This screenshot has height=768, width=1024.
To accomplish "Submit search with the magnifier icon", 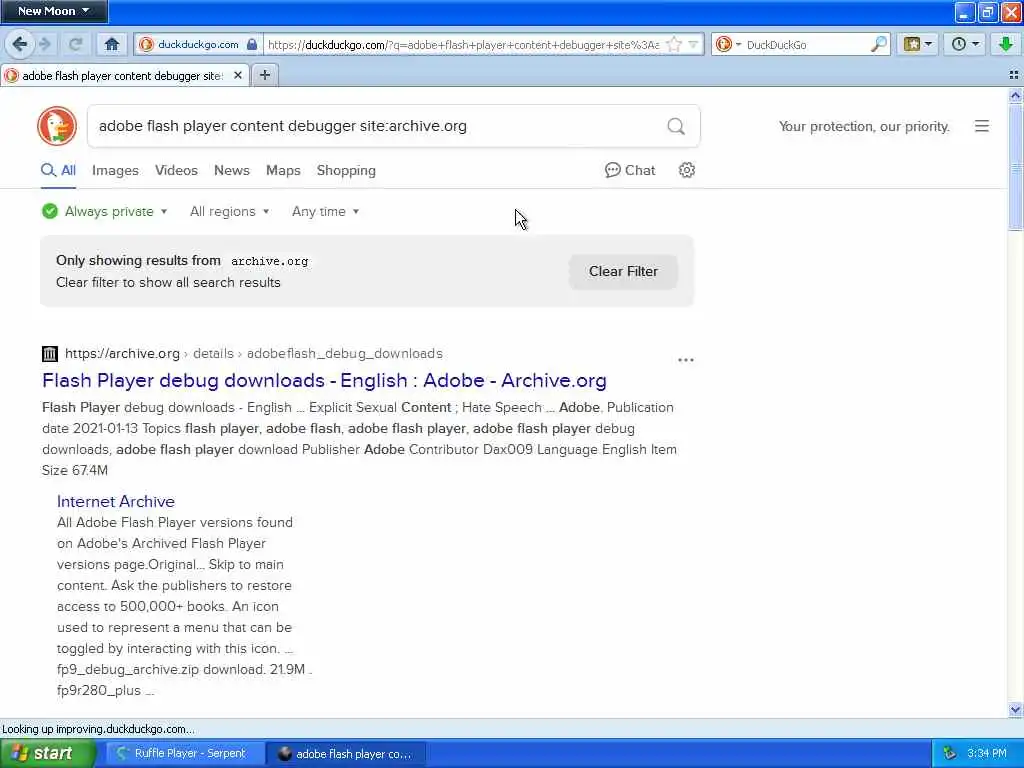I will click(x=676, y=126).
